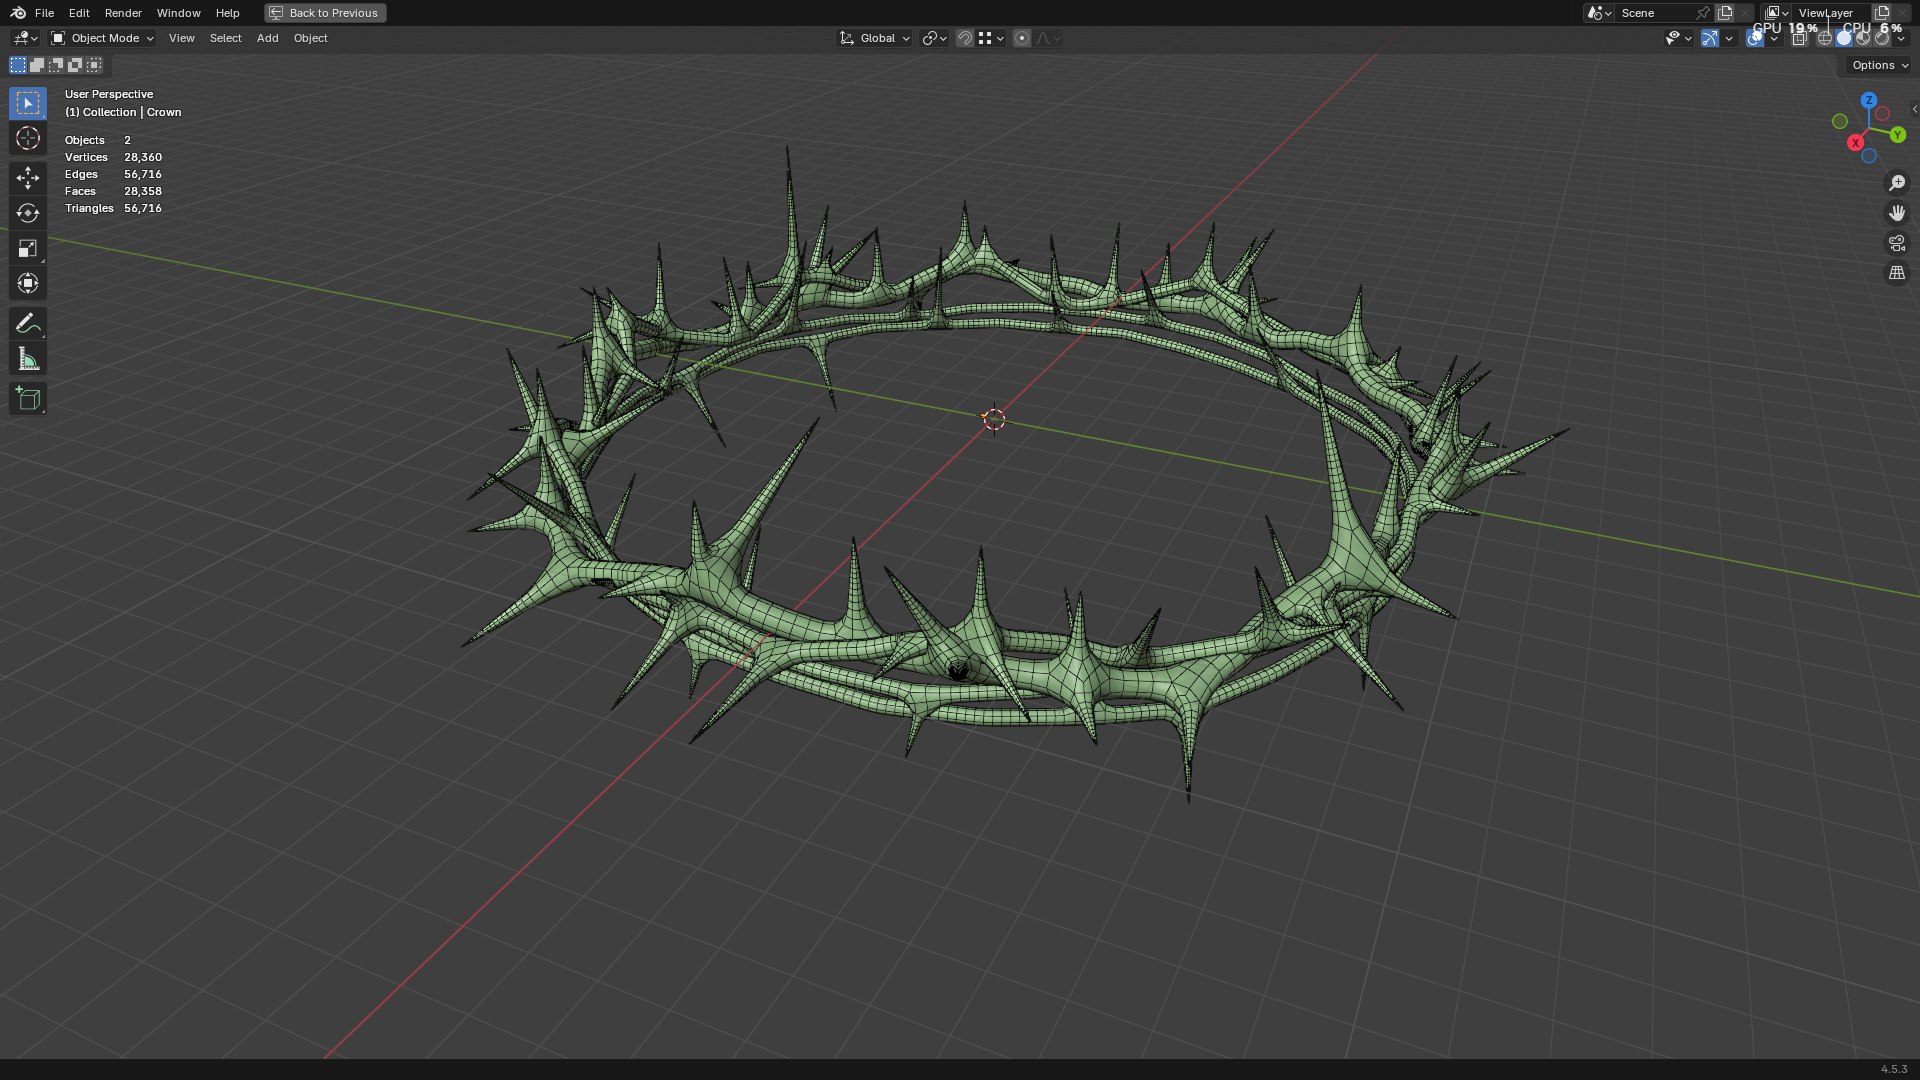Open the pivot point dropdown

tap(934, 38)
